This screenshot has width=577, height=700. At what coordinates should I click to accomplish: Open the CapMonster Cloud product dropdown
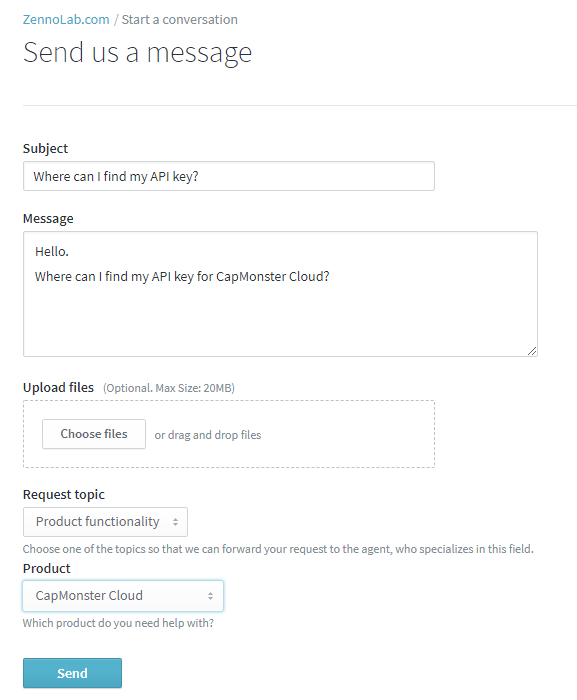coord(123,596)
